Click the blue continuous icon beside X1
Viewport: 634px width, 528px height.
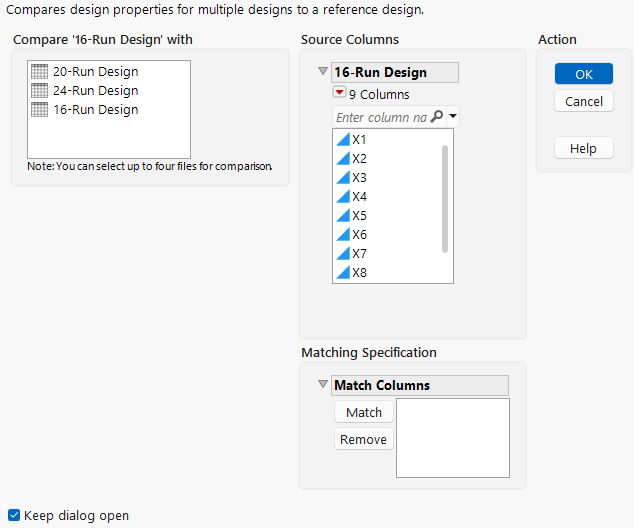(x=342, y=140)
